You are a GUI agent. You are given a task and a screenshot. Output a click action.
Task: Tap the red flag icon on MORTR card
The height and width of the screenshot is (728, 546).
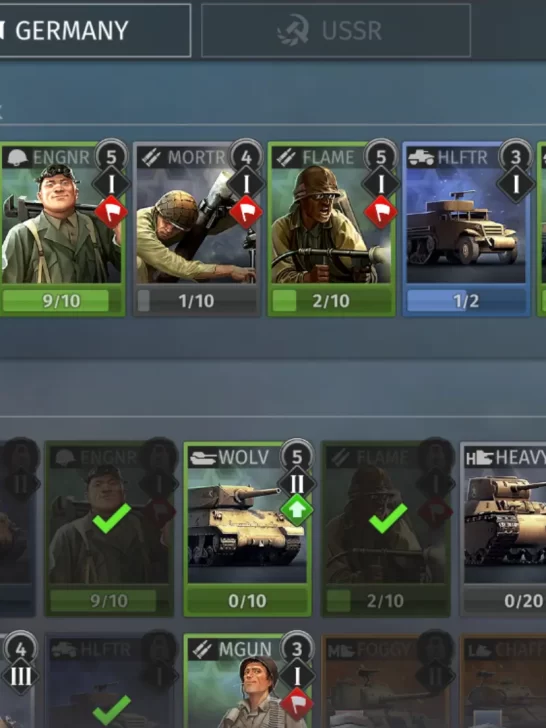246,212
